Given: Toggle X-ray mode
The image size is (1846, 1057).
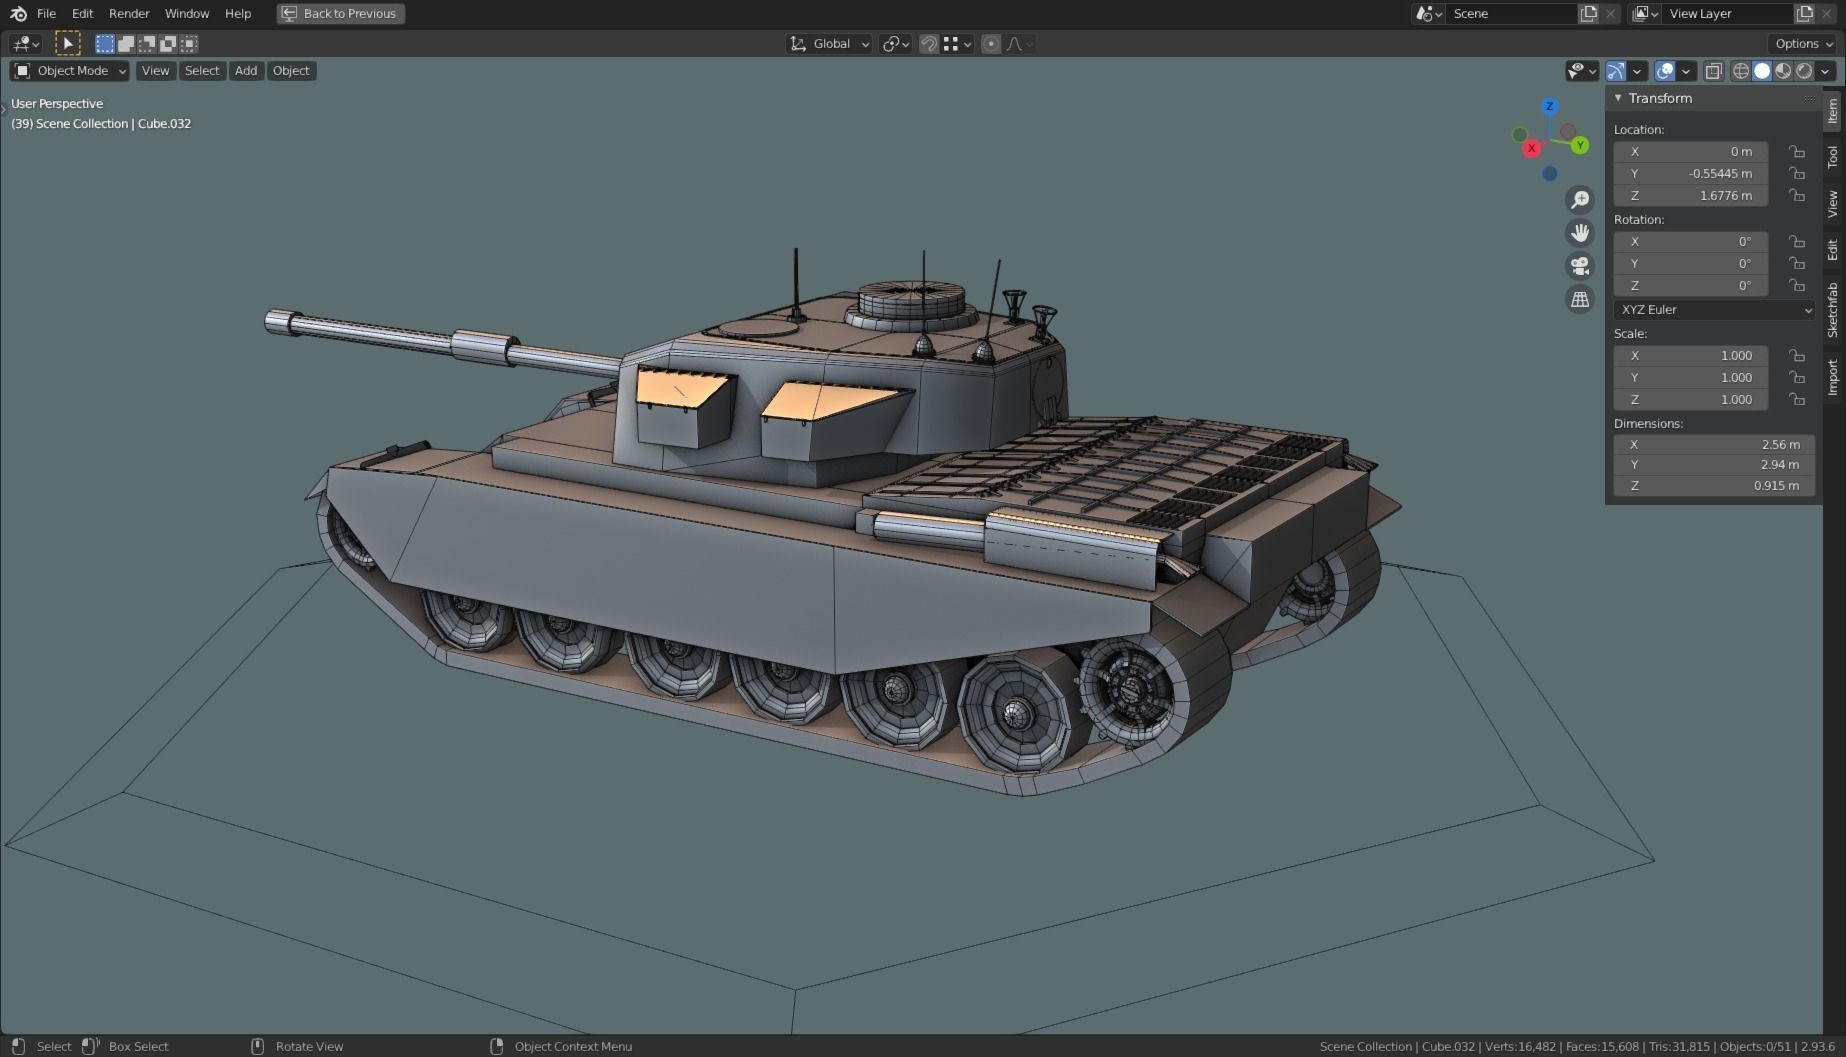Looking at the screenshot, I should click(x=1713, y=71).
